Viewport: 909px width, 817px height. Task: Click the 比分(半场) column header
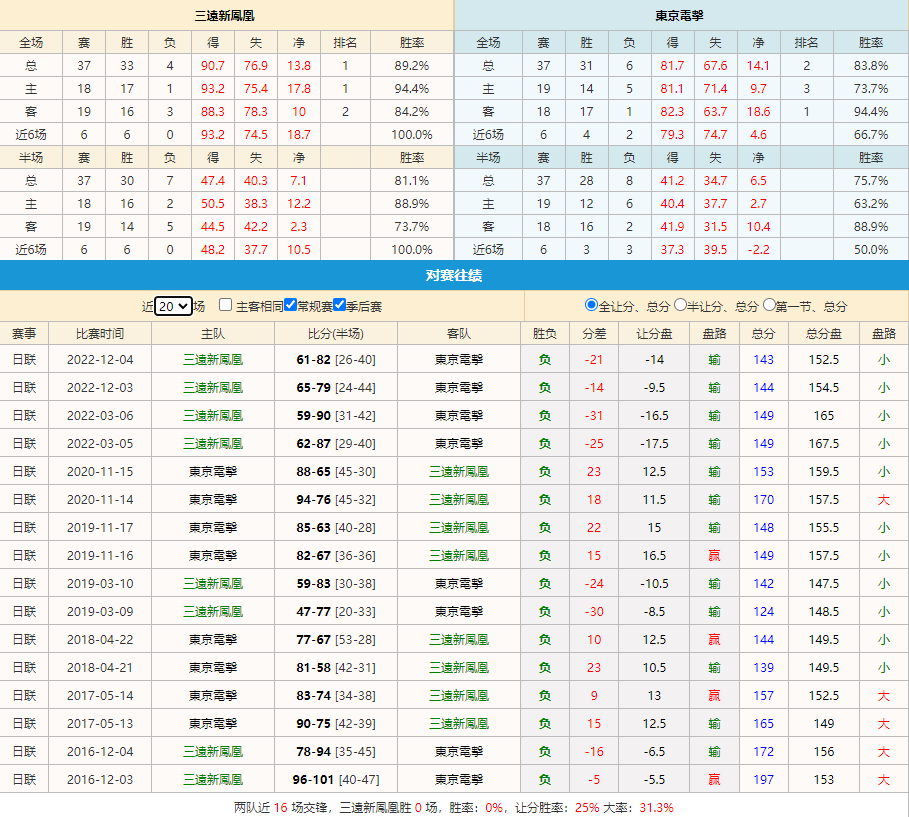coord(336,333)
